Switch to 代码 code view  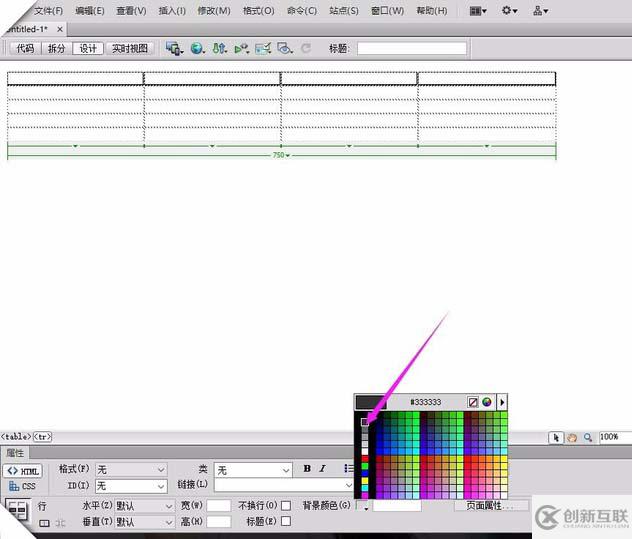coord(25,49)
